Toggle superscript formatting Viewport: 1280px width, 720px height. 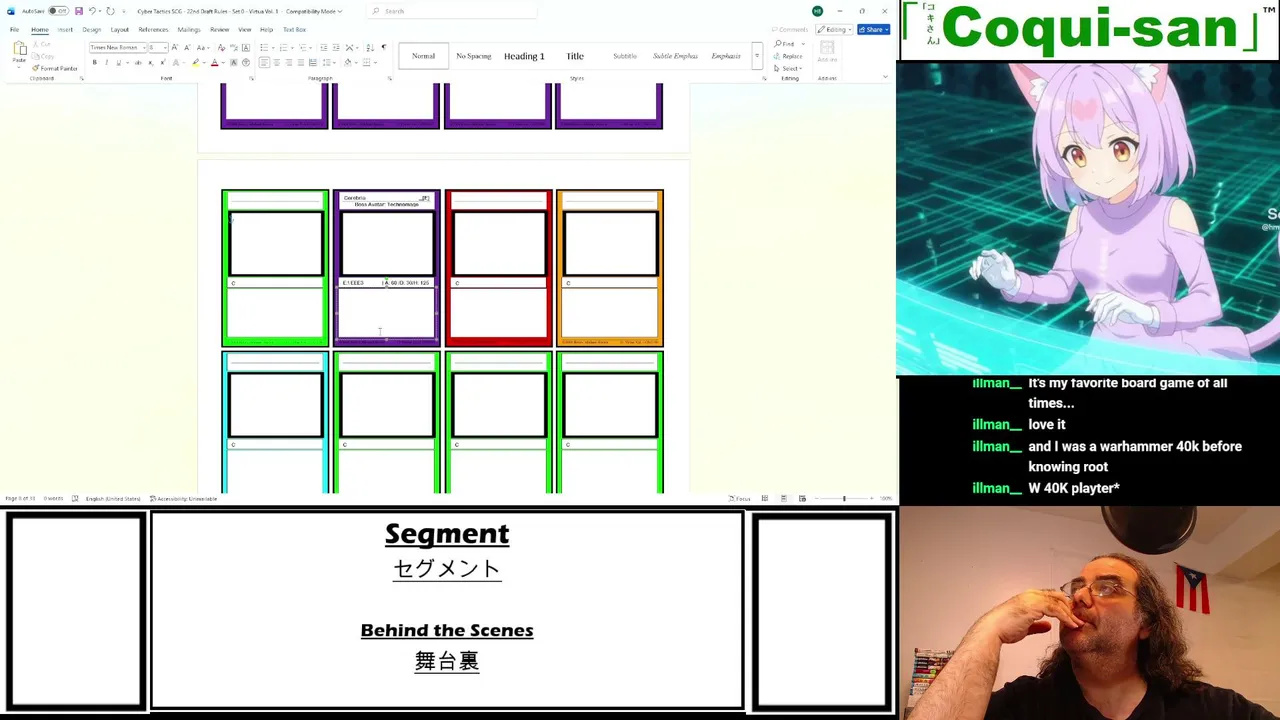[x=163, y=62]
